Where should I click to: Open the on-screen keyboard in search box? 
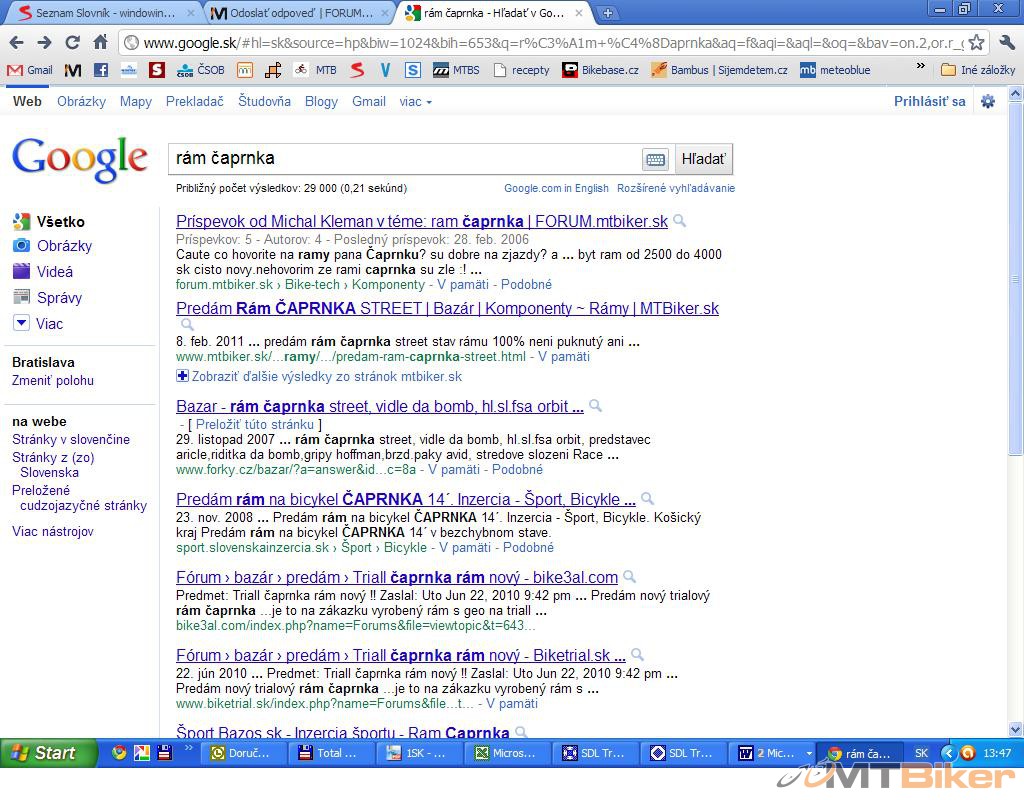pyautogui.click(x=655, y=159)
